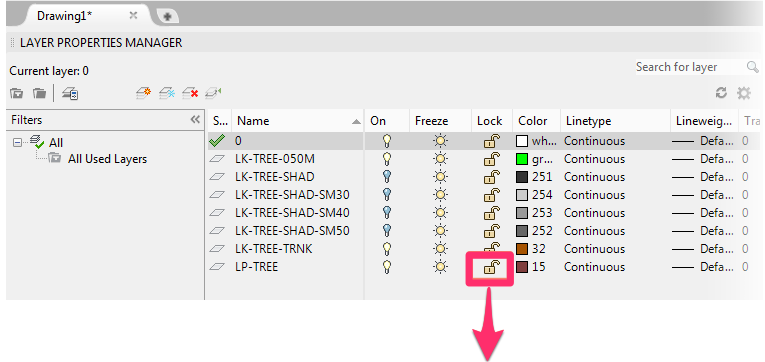The height and width of the screenshot is (362, 765).
Task: Collapse the Filters panel with chevrons
Action: tap(195, 120)
